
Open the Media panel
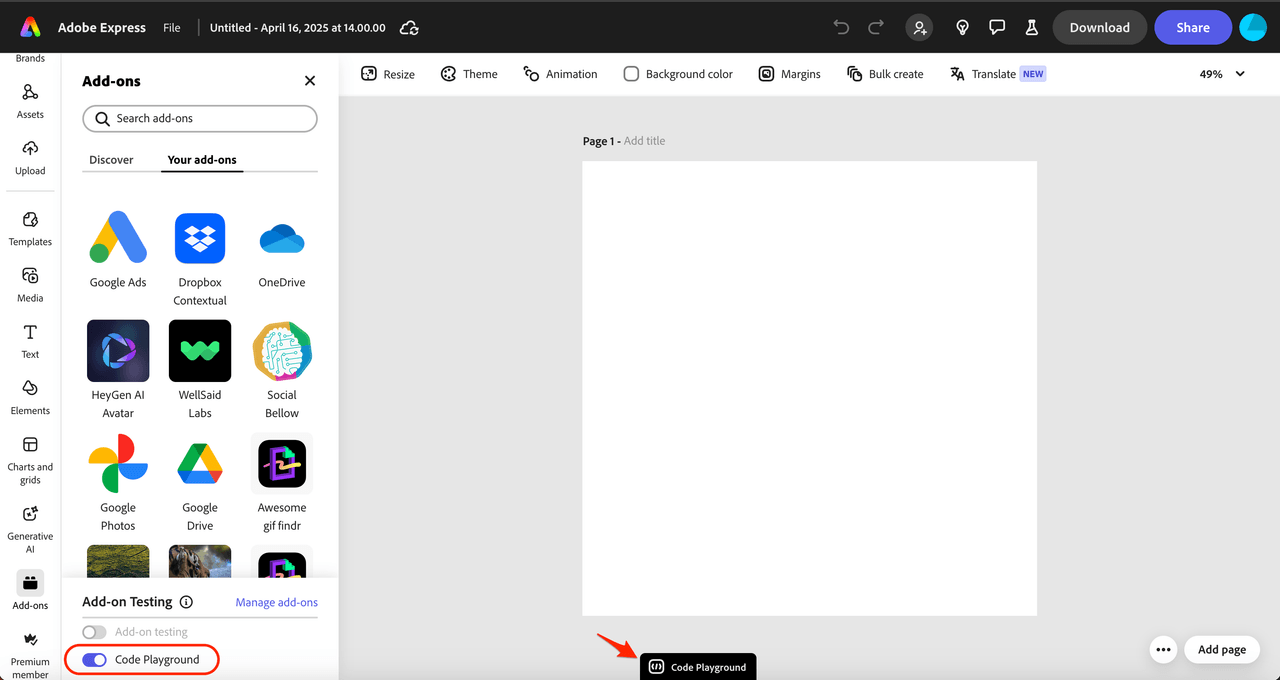[x=30, y=284]
